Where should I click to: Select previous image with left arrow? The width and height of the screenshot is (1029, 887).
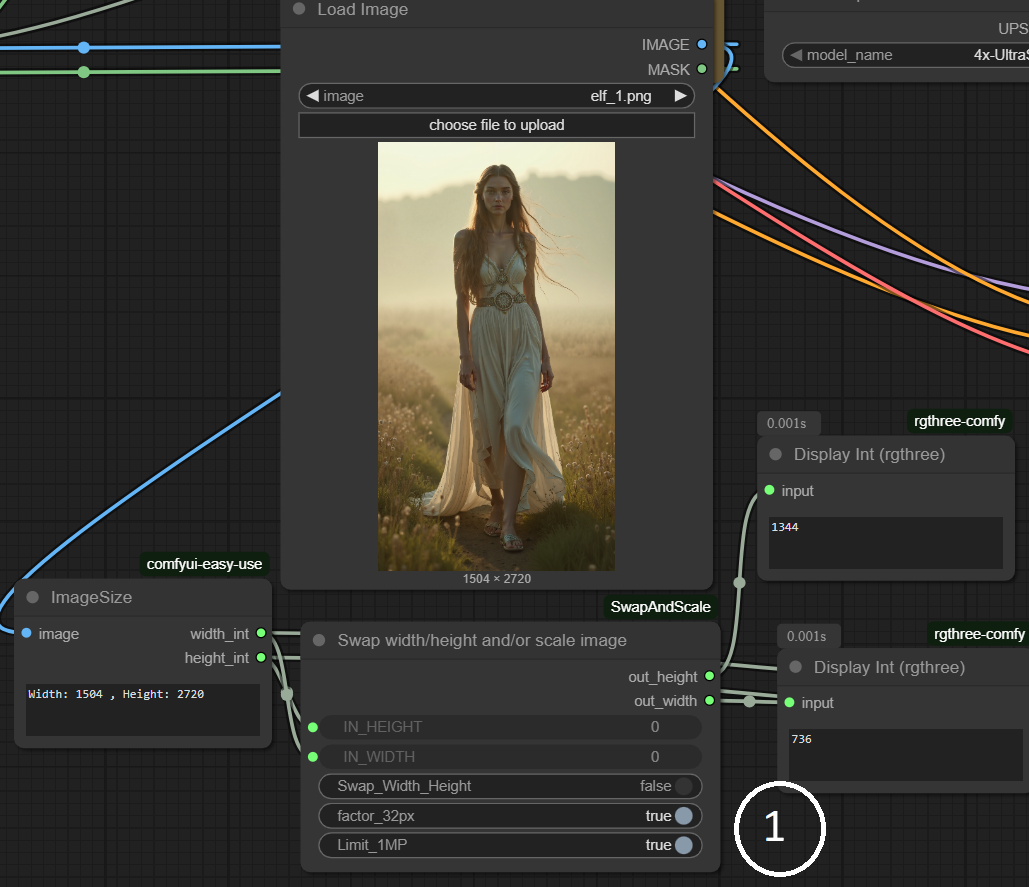click(x=313, y=96)
